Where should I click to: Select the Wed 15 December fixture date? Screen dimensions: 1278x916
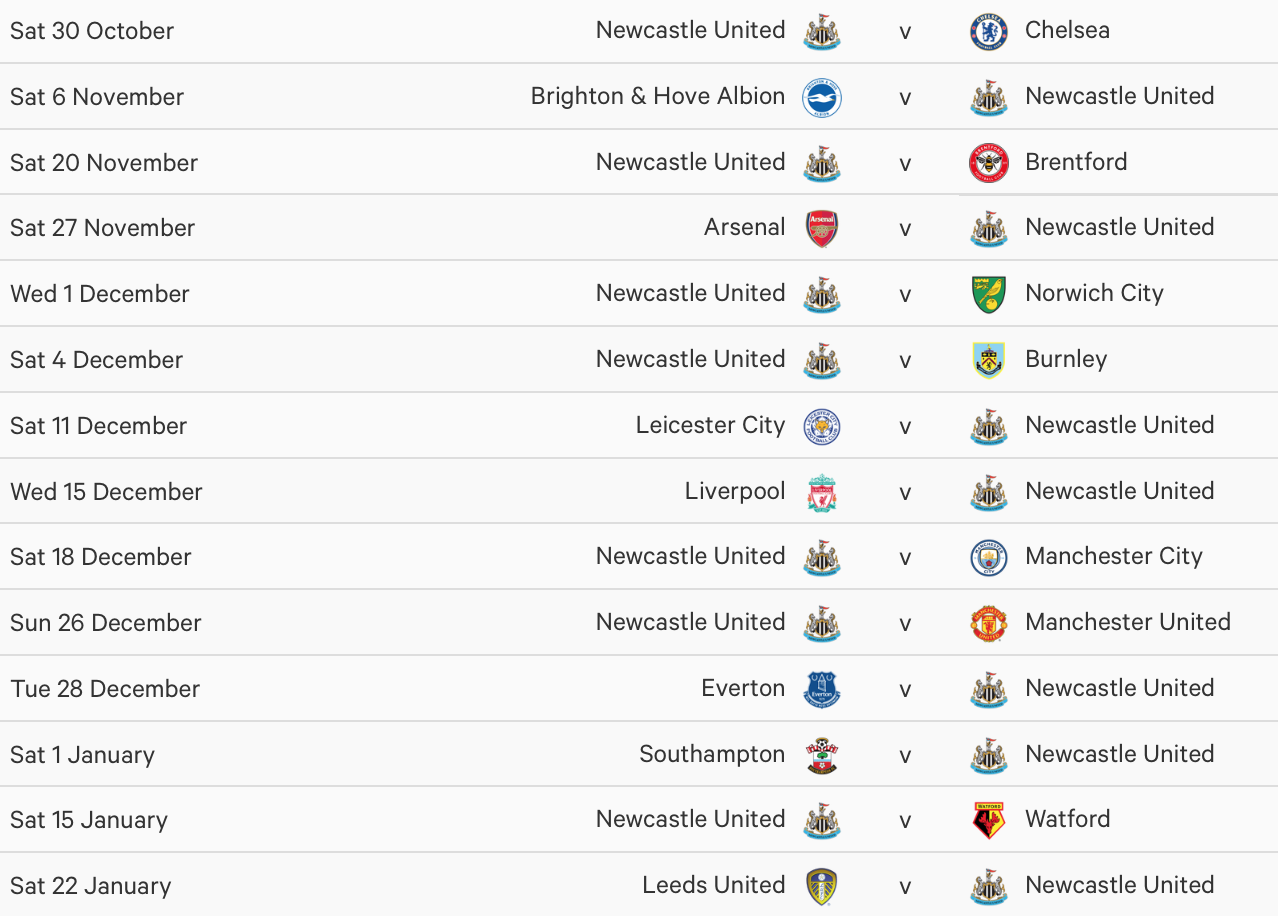tap(106, 492)
